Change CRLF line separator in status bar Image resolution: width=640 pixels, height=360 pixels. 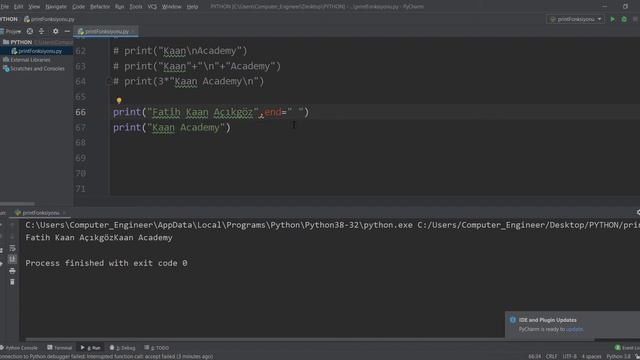(551, 356)
